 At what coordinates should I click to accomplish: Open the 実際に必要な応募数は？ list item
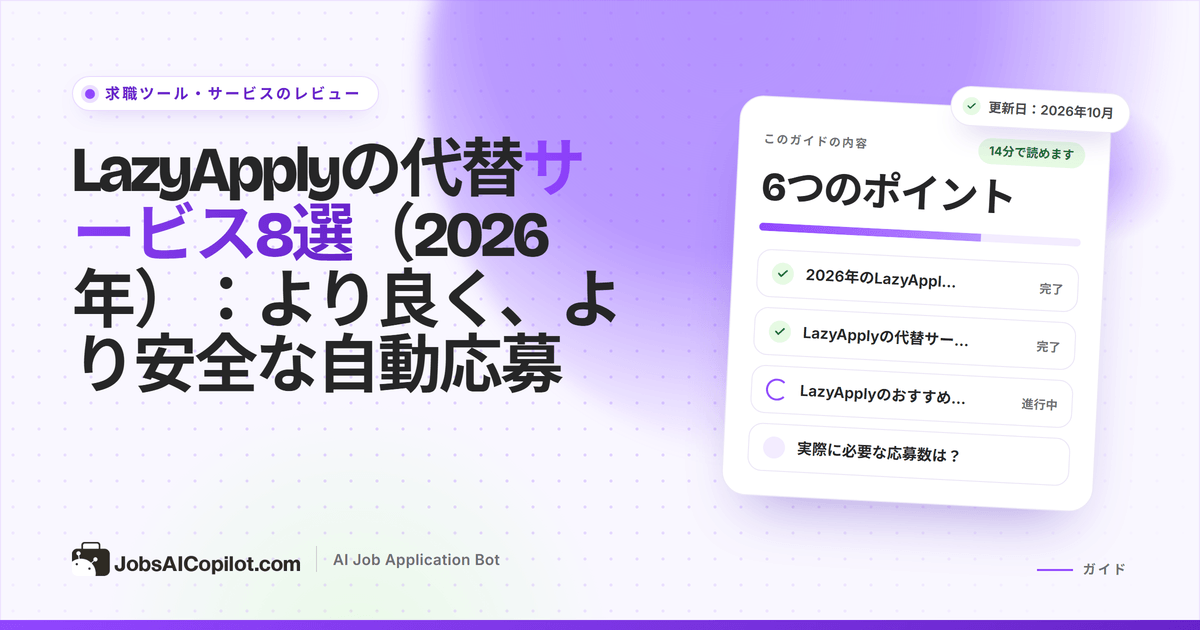pos(909,453)
